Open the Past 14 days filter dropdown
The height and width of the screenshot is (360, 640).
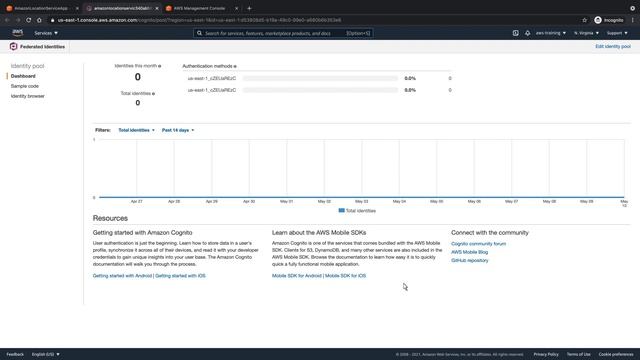[178, 130]
